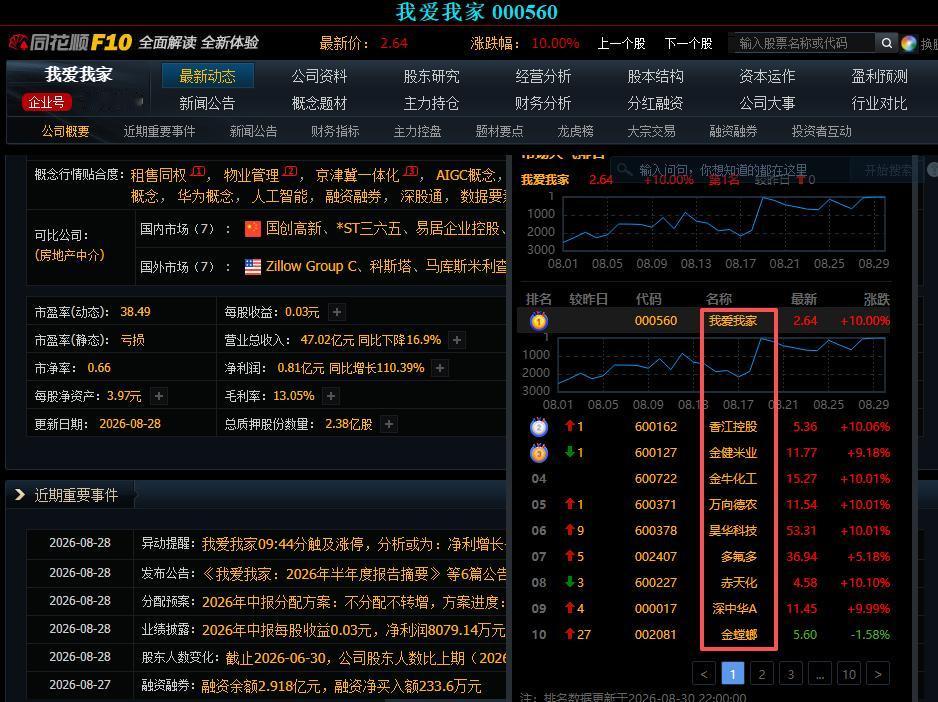The width and height of the screenshot is (938, 702).
Task: Click stock code 002081
Action: tap(656, 634)
